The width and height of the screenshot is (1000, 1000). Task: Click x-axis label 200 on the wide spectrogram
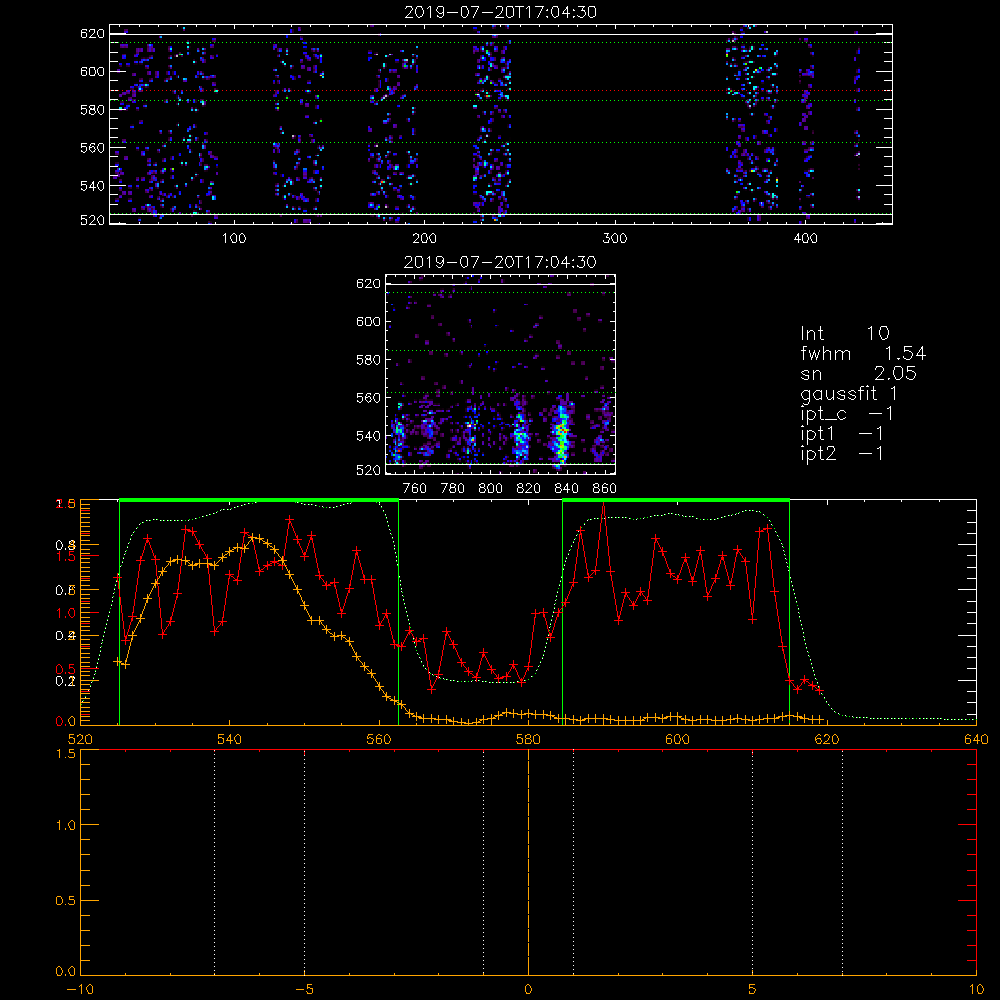click(424, 239)
